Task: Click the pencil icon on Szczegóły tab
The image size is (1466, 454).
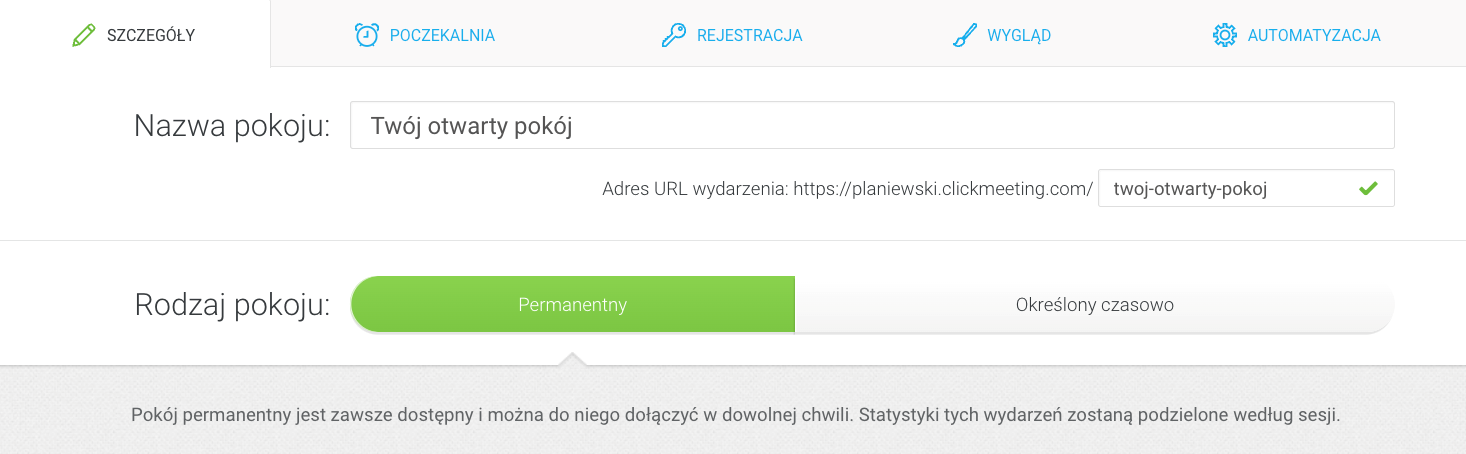Action: (x=83, y=36)
